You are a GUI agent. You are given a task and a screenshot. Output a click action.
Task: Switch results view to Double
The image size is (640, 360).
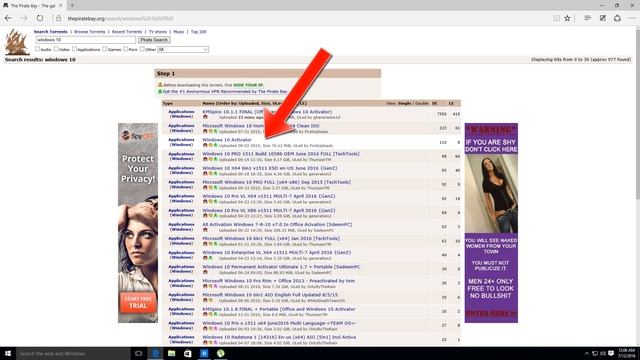click(x=421, y=103)
